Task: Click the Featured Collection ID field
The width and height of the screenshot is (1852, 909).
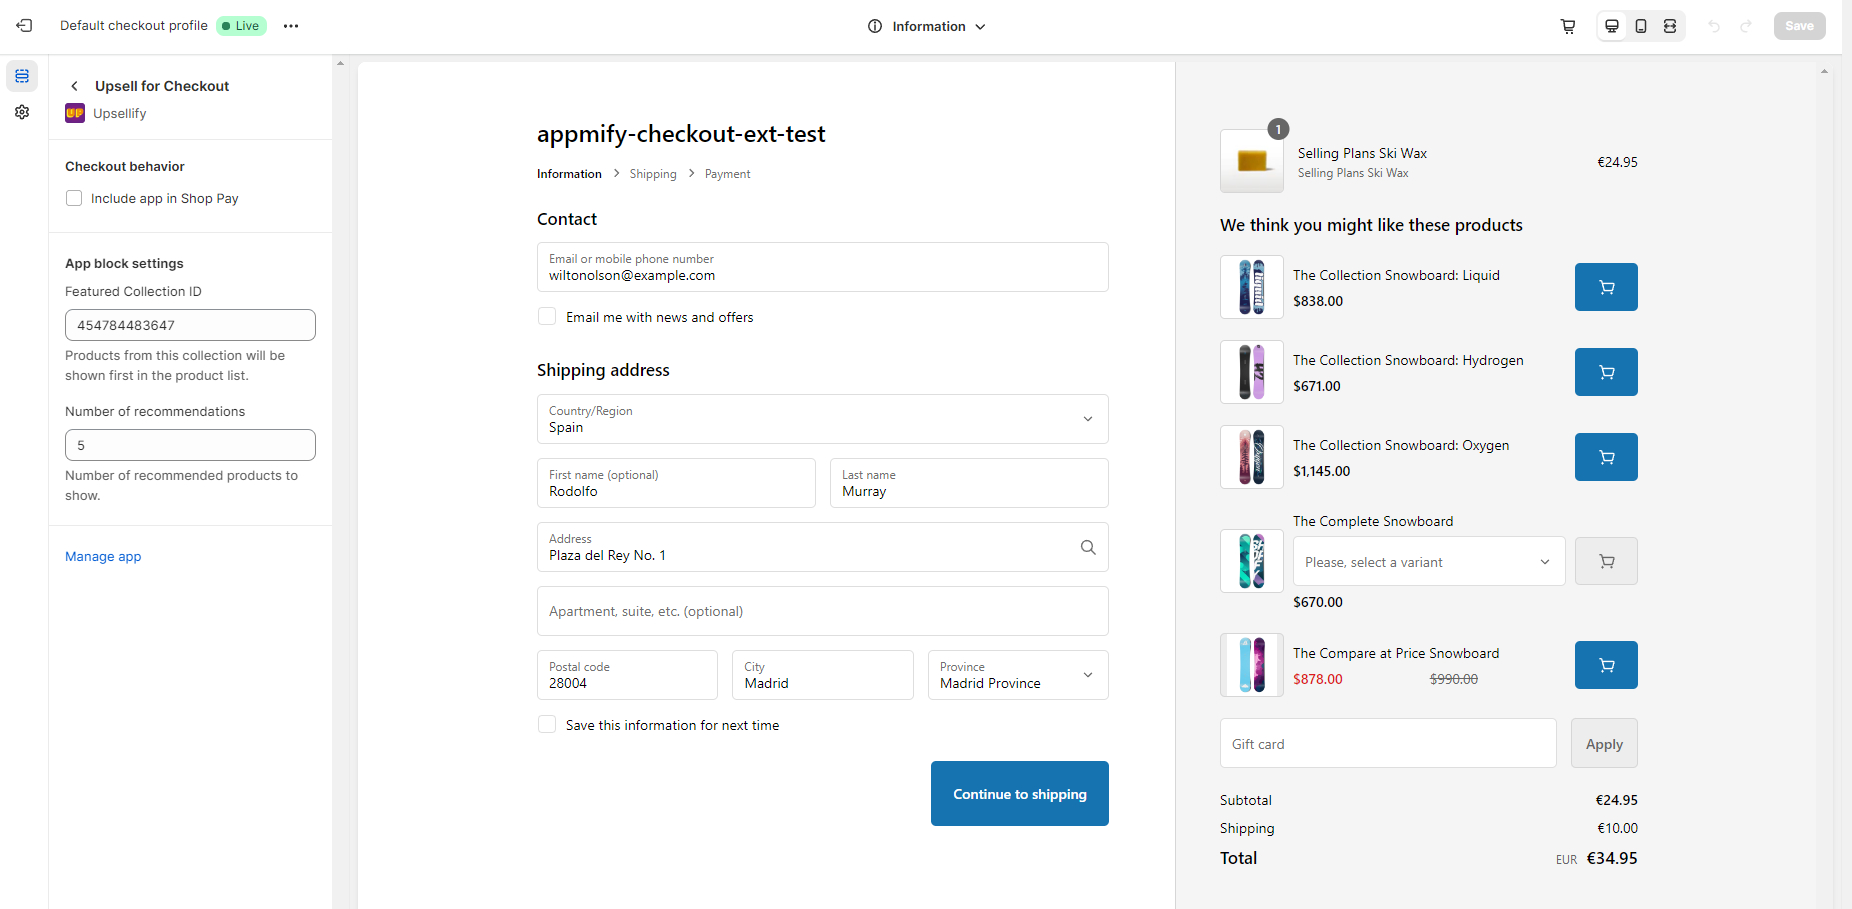Action: (190, 325)
